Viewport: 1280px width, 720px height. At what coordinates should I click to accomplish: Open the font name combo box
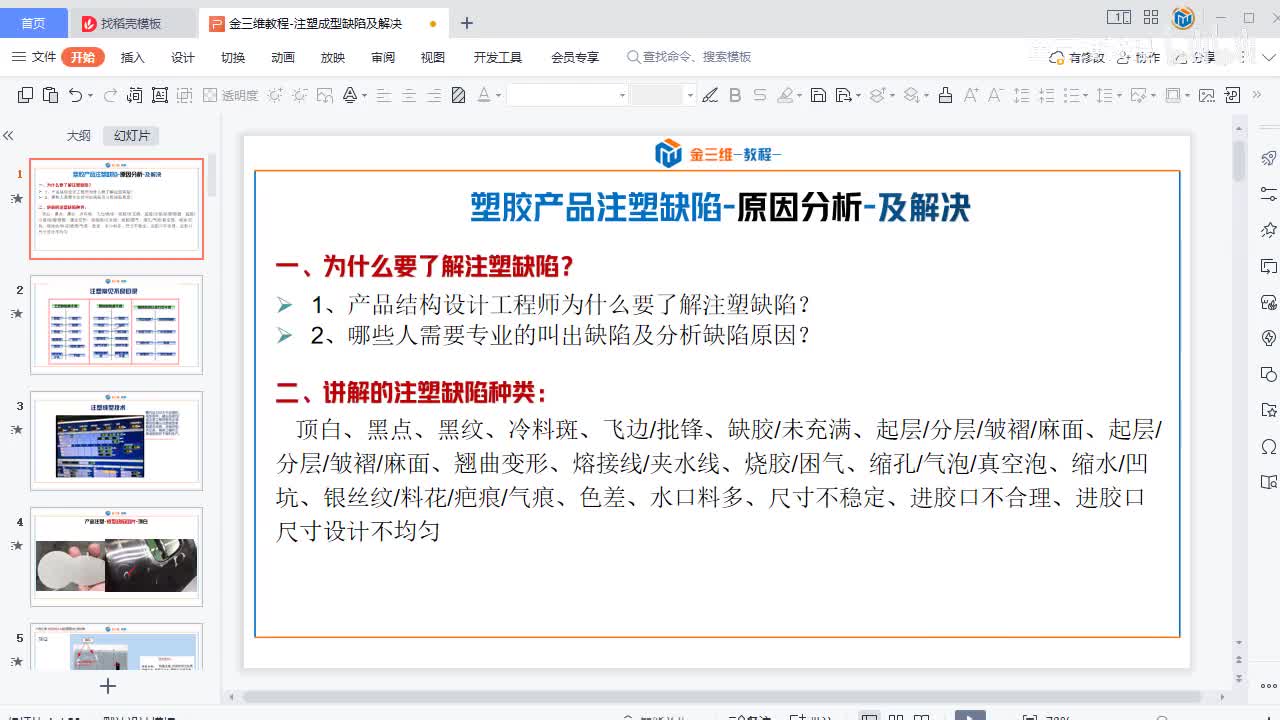tap(567, 95)
